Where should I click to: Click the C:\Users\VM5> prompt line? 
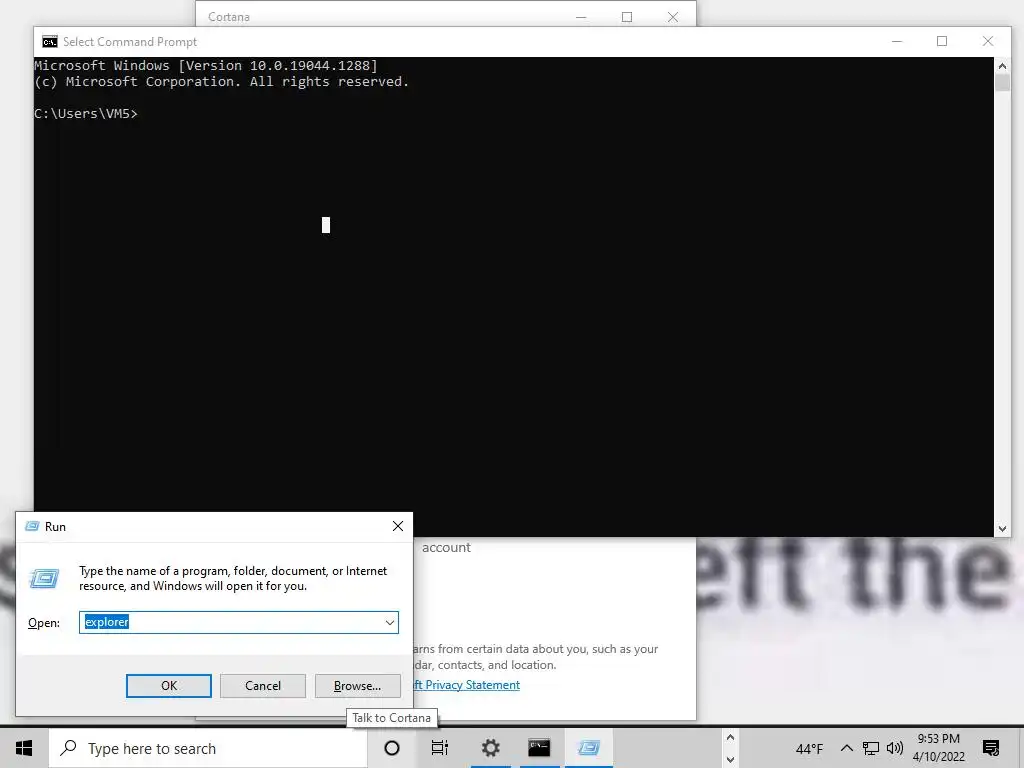(x=86, y=114)
